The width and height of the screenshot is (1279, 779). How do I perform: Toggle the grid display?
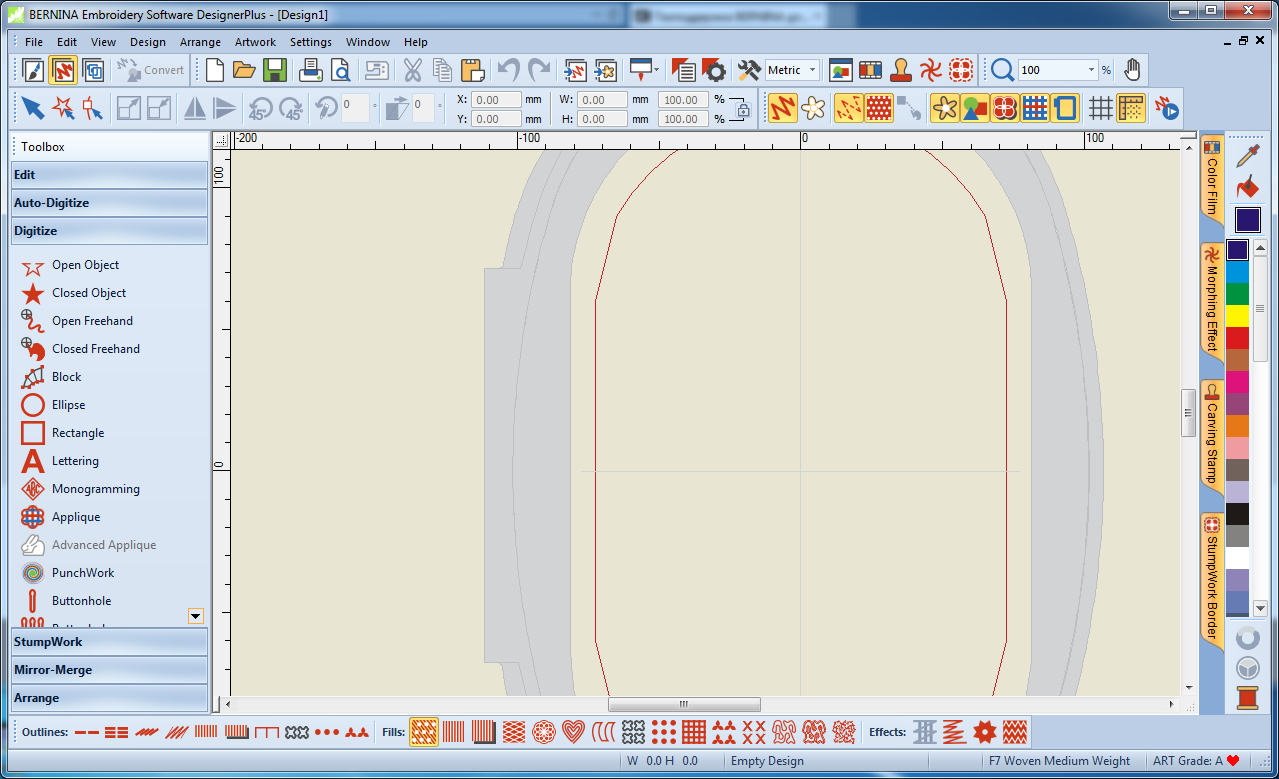pos(1101,108)
